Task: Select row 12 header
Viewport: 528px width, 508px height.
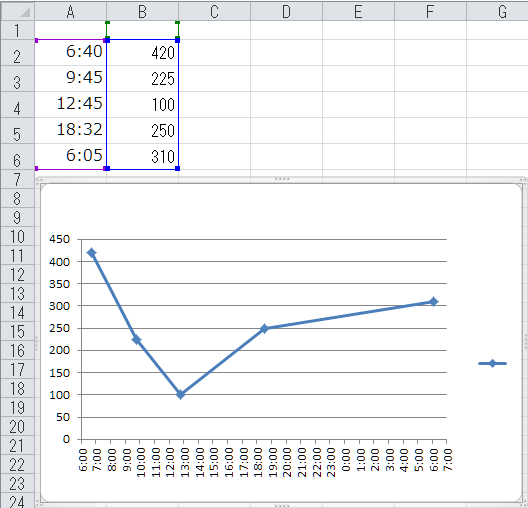Action: point(18,274)
